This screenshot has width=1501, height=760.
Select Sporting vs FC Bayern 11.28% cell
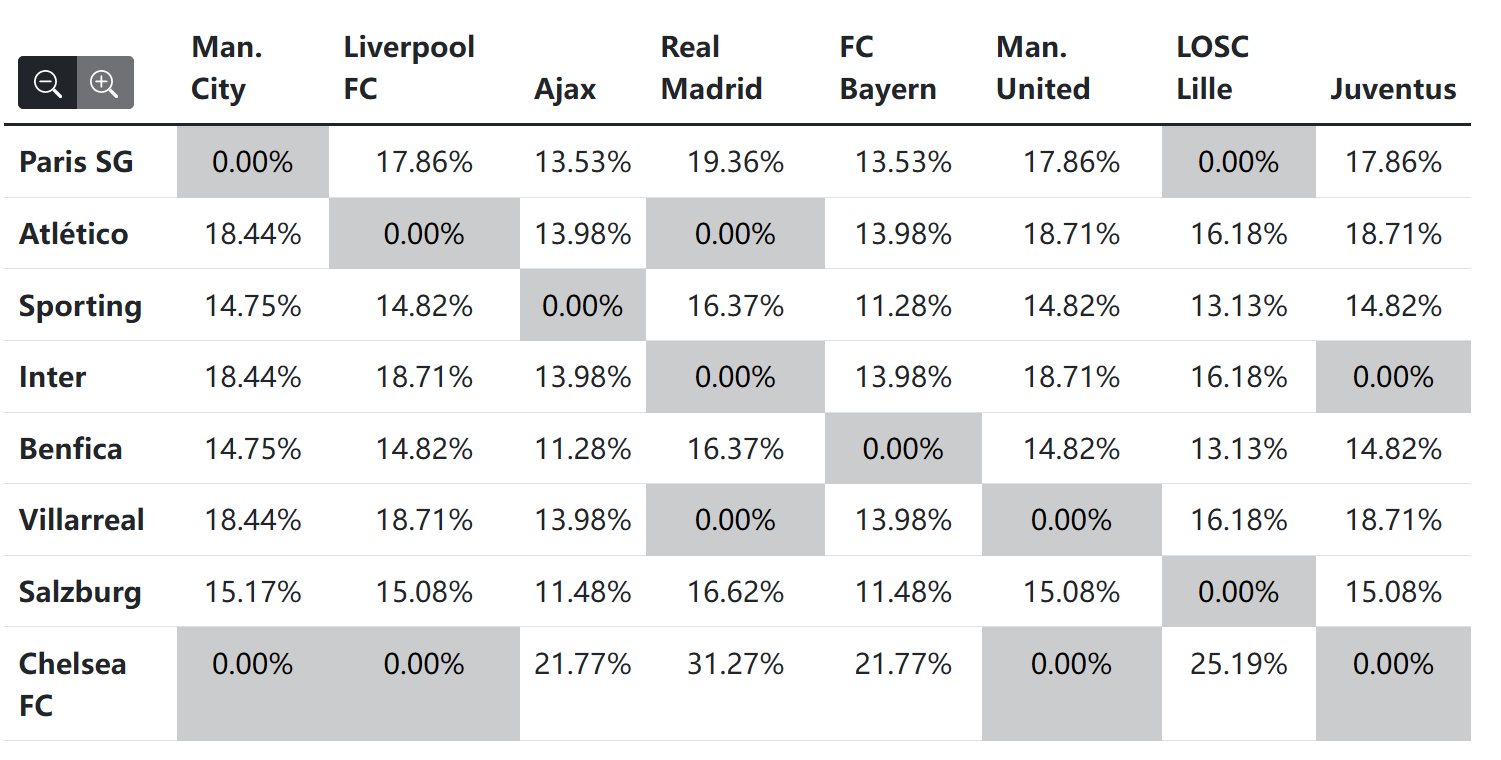[x=903, y=306]
